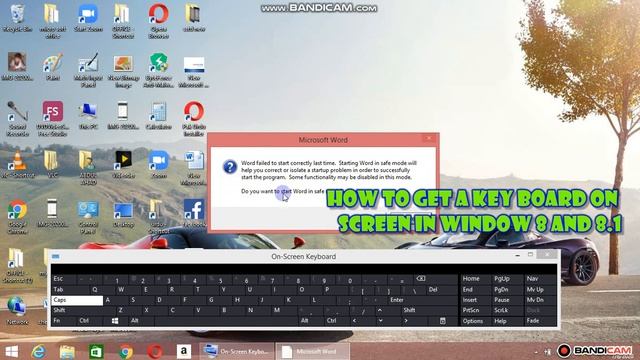Open File Explorer from the taskbar
Image resolution: width=640 pixels, height=360 pixels.
click(x=67, y=351)
